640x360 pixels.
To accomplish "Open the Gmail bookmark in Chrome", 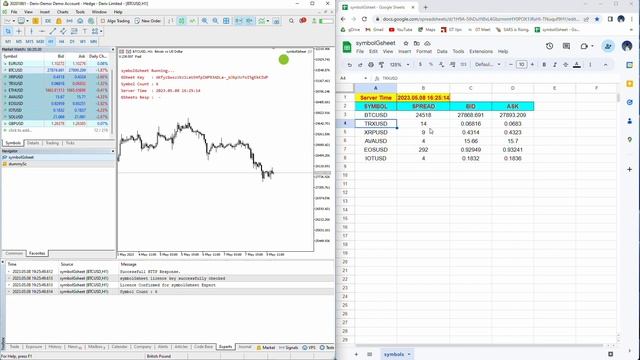I will point(374,30).
